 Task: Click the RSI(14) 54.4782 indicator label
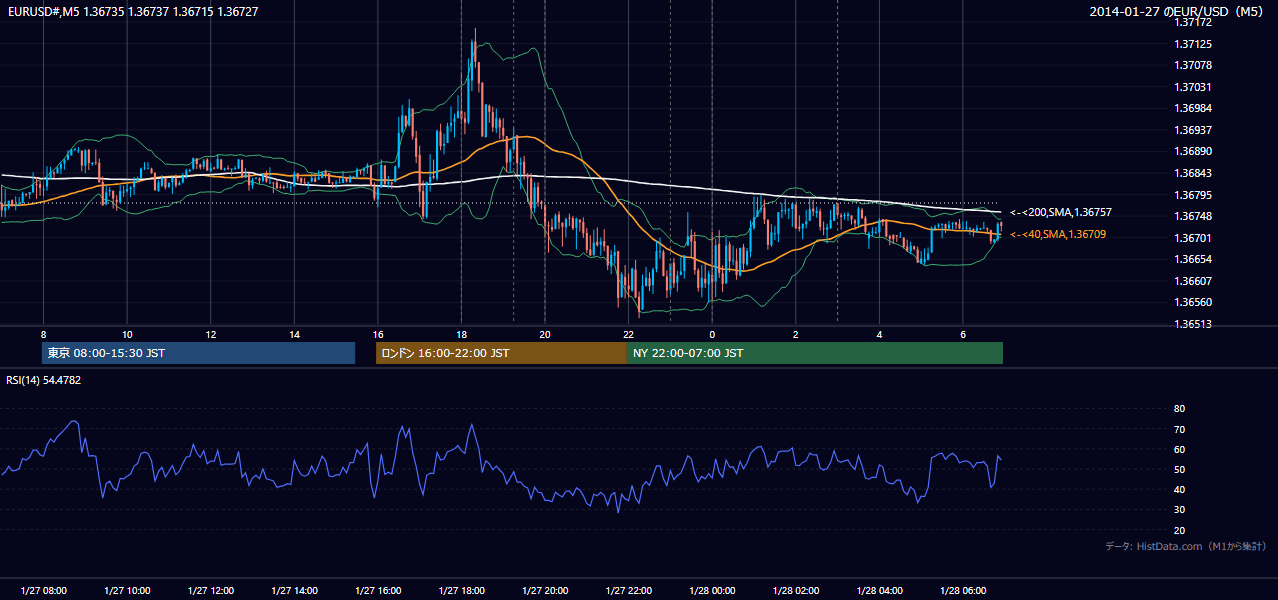(44, 380)
